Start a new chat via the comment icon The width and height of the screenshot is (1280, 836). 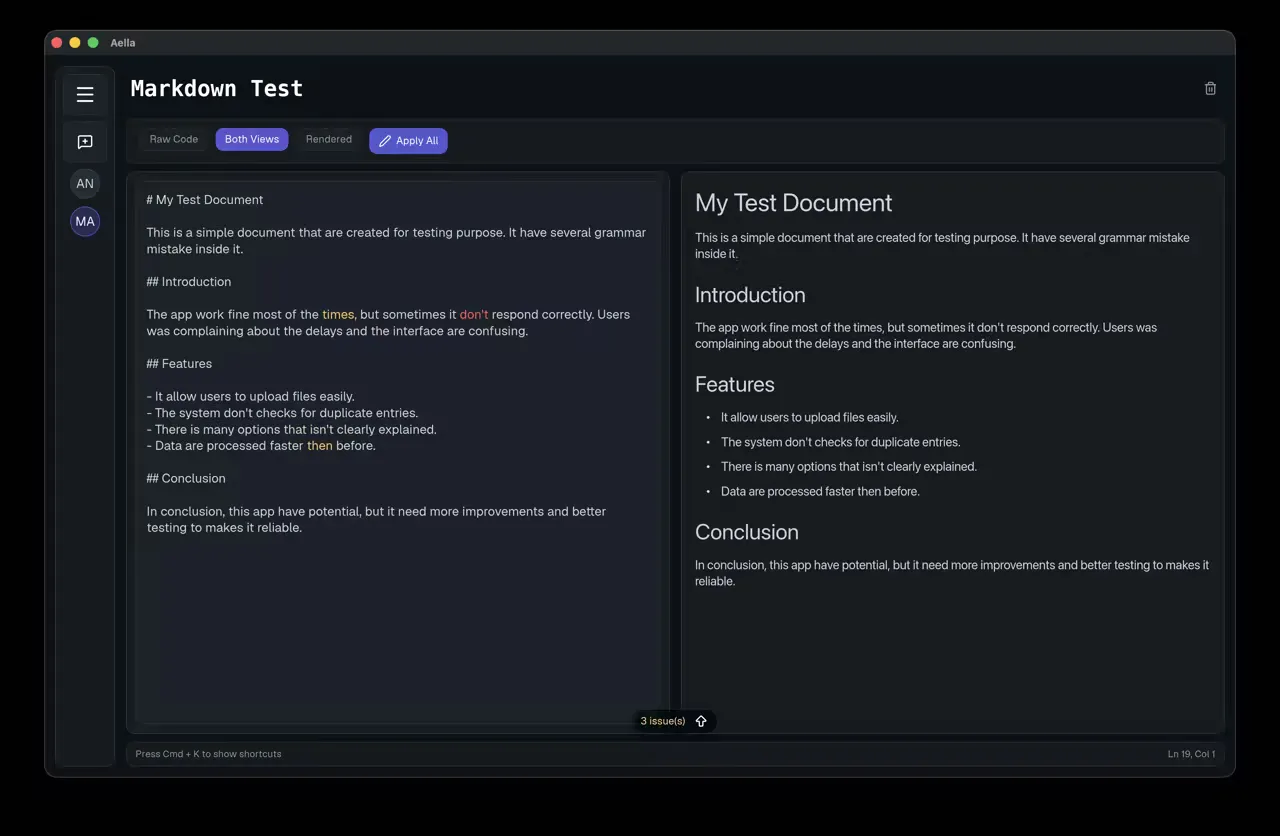pyautogui.click(x=84, y=141)
